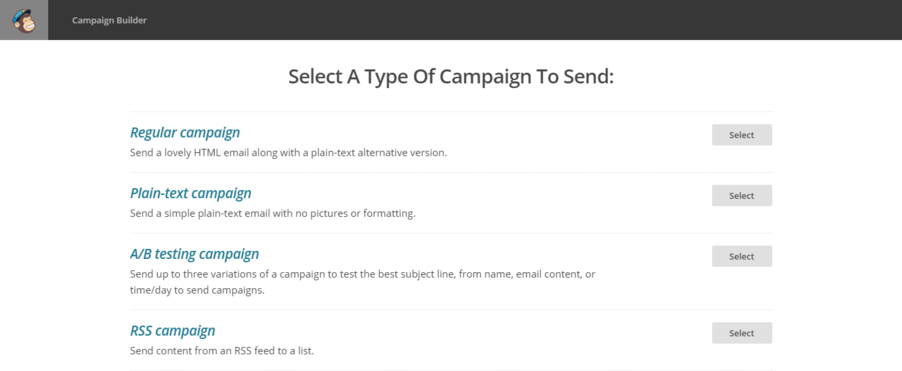Hit Select beside A/B testing campaign
The image size is (902, 371).
742,257
